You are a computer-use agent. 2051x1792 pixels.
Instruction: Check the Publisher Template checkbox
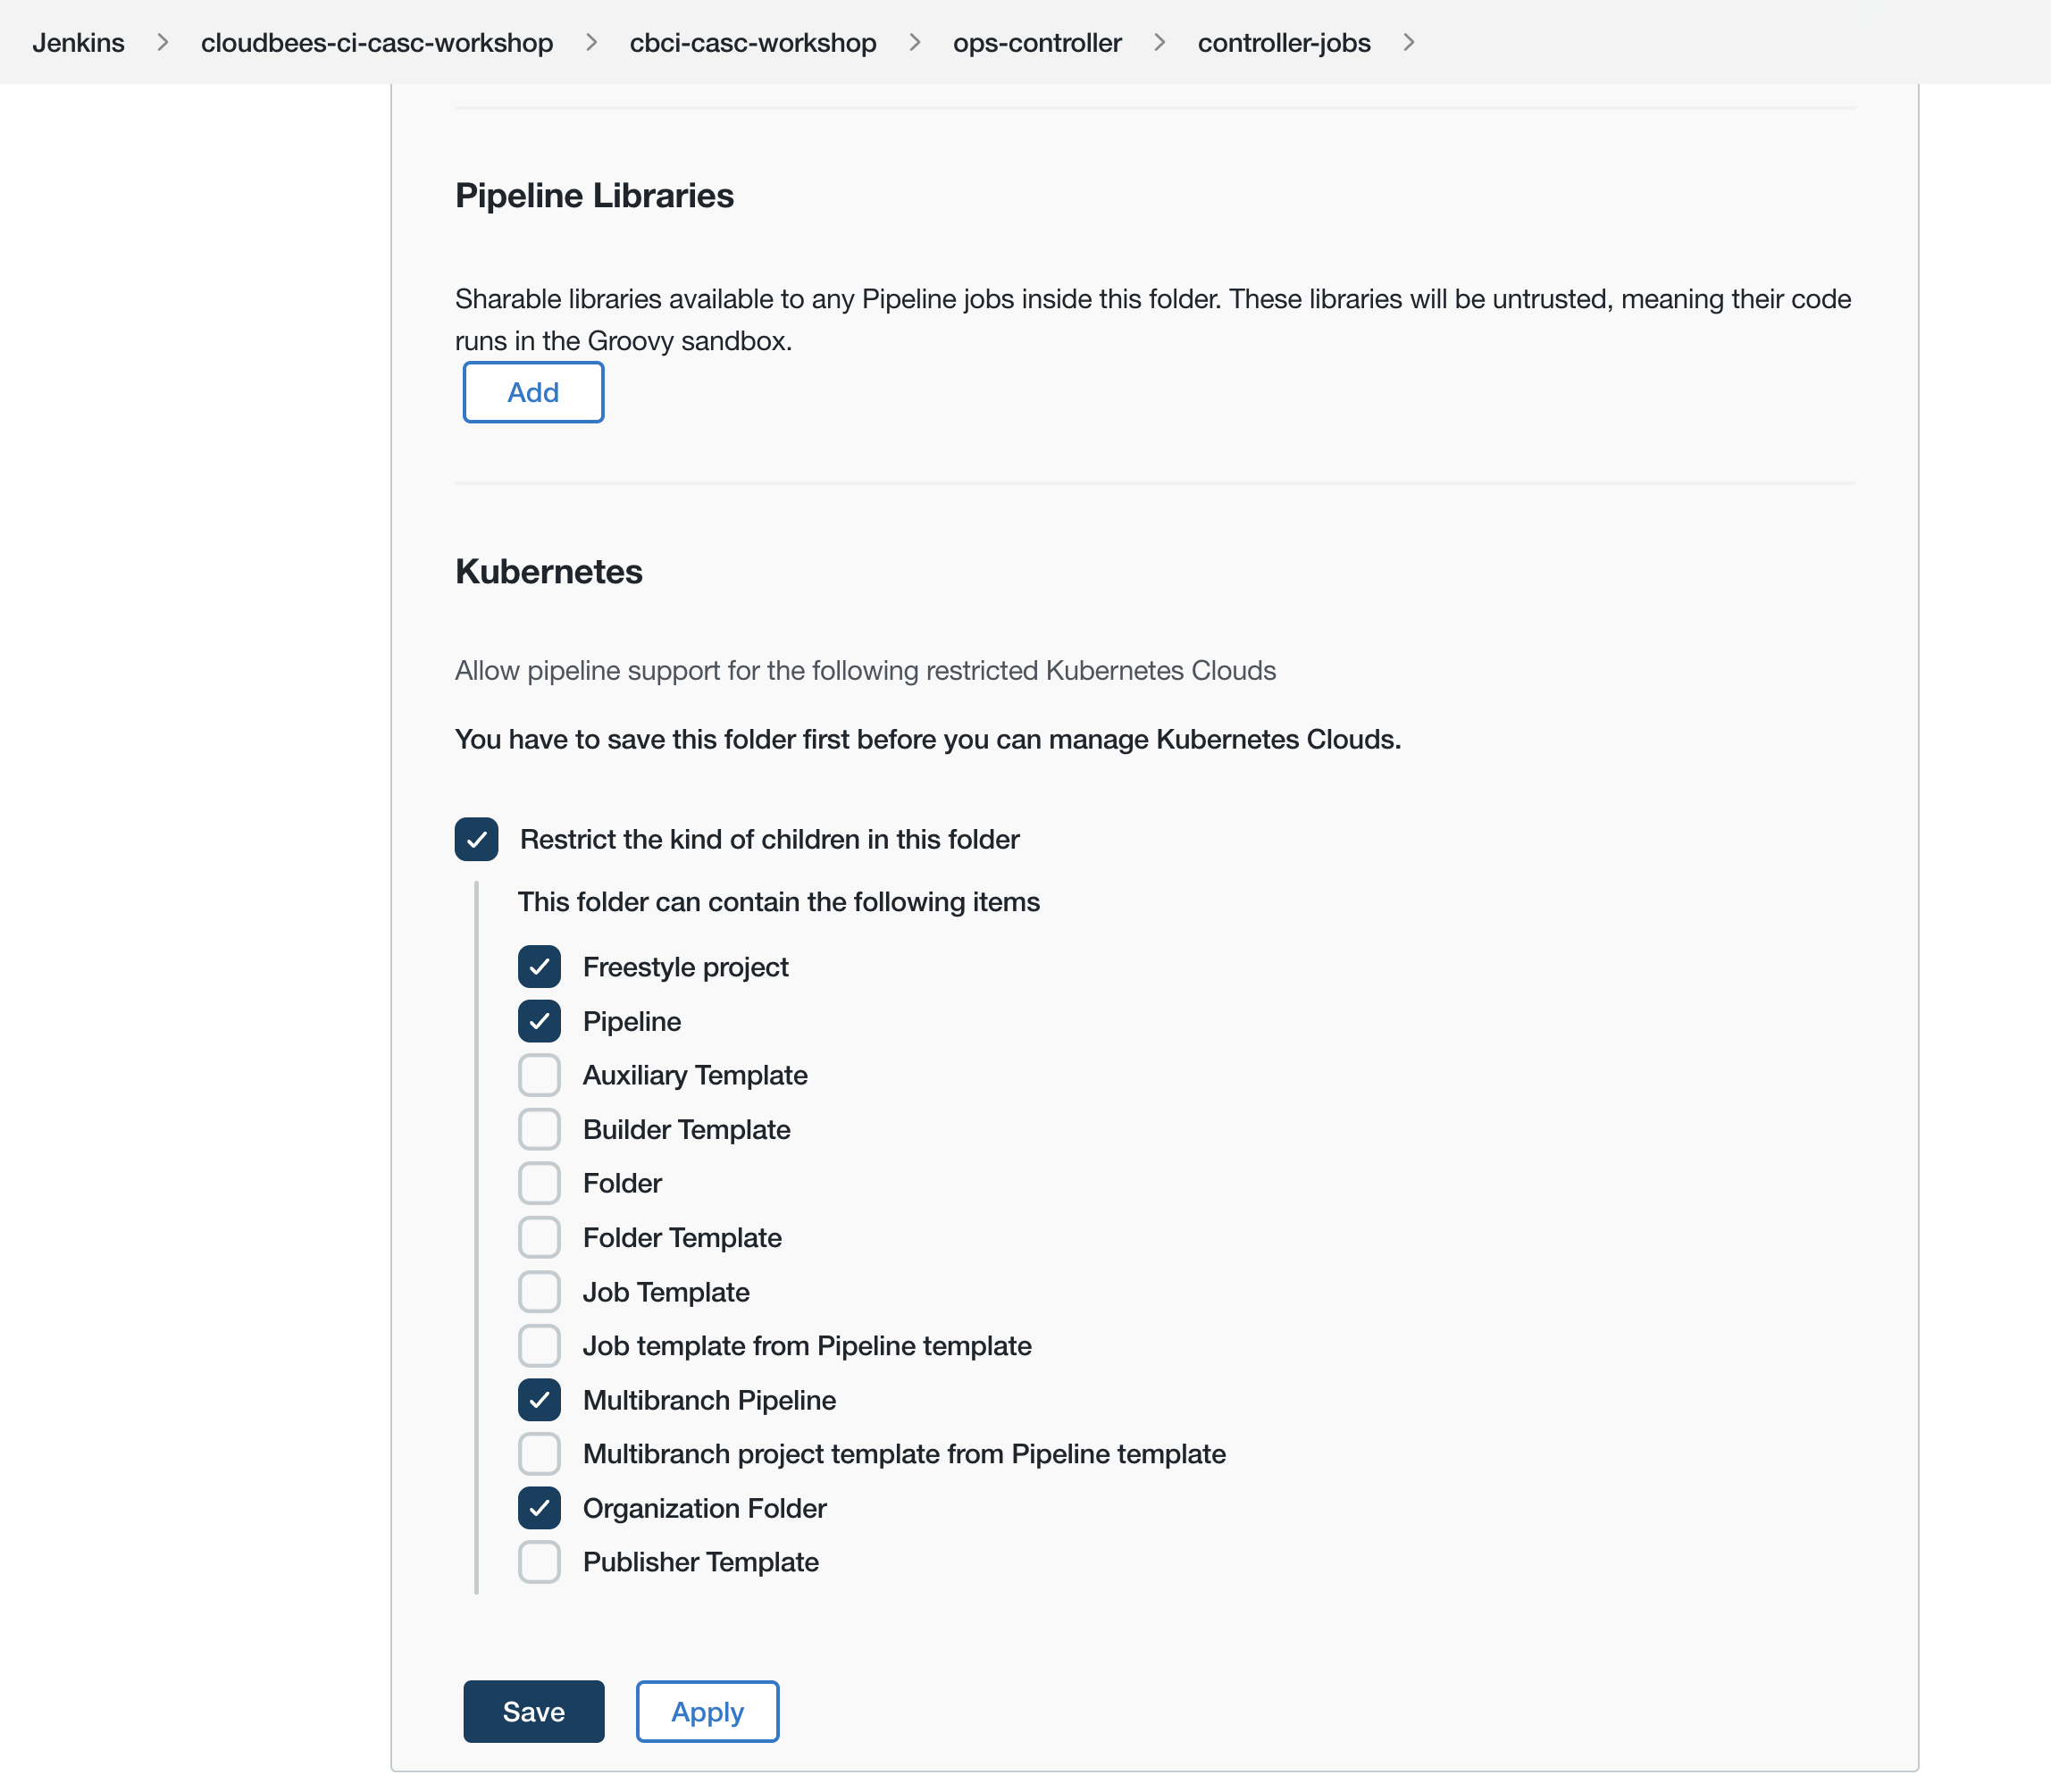[539, 1561]
